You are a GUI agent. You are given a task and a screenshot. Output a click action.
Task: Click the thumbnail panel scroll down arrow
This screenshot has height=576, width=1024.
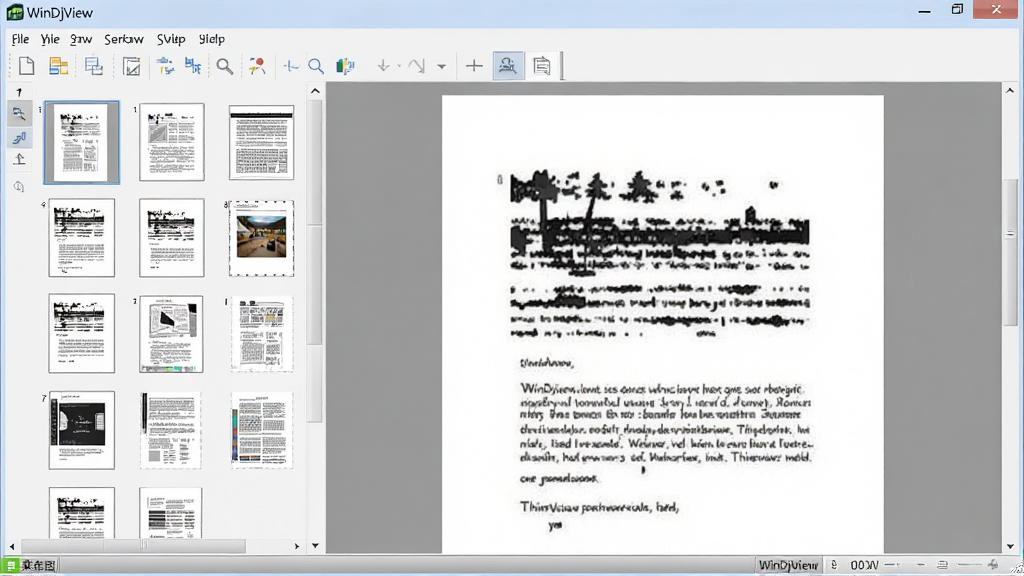[315, 545]
